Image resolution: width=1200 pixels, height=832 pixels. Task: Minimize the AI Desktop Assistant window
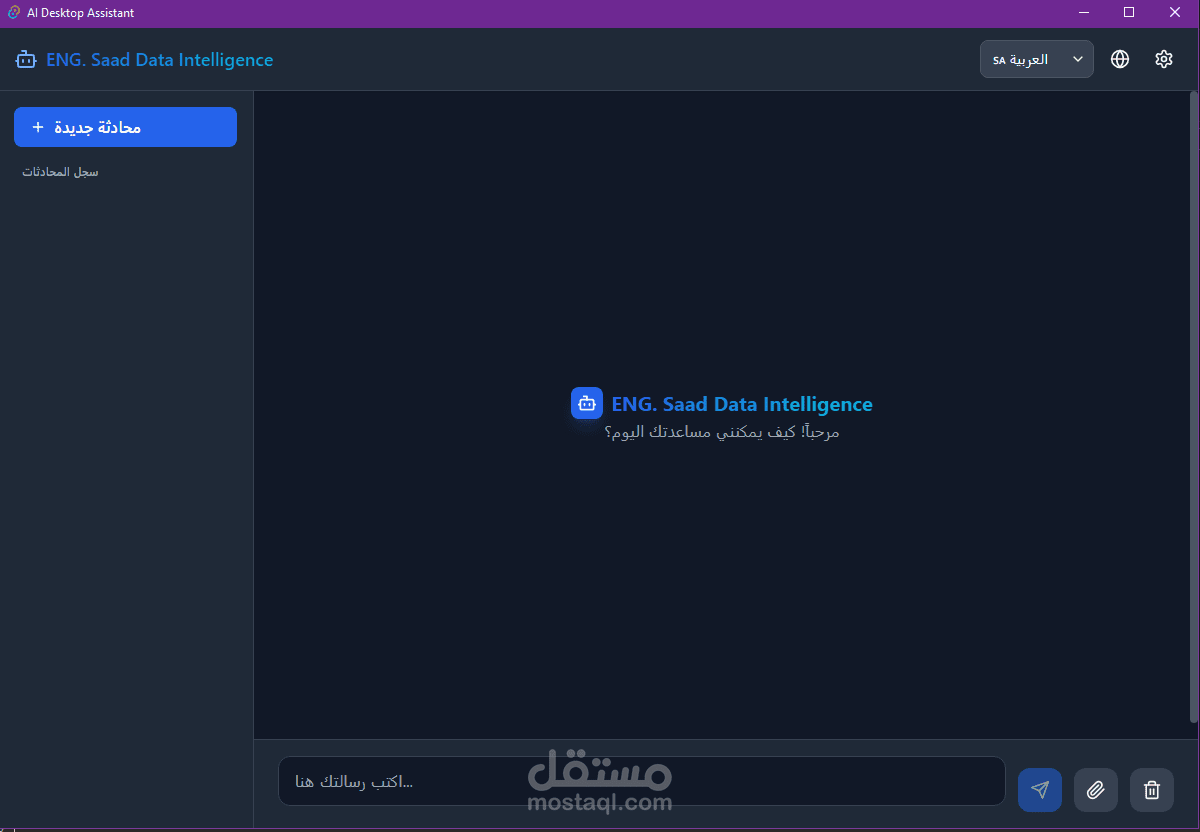click(1084, 13)
